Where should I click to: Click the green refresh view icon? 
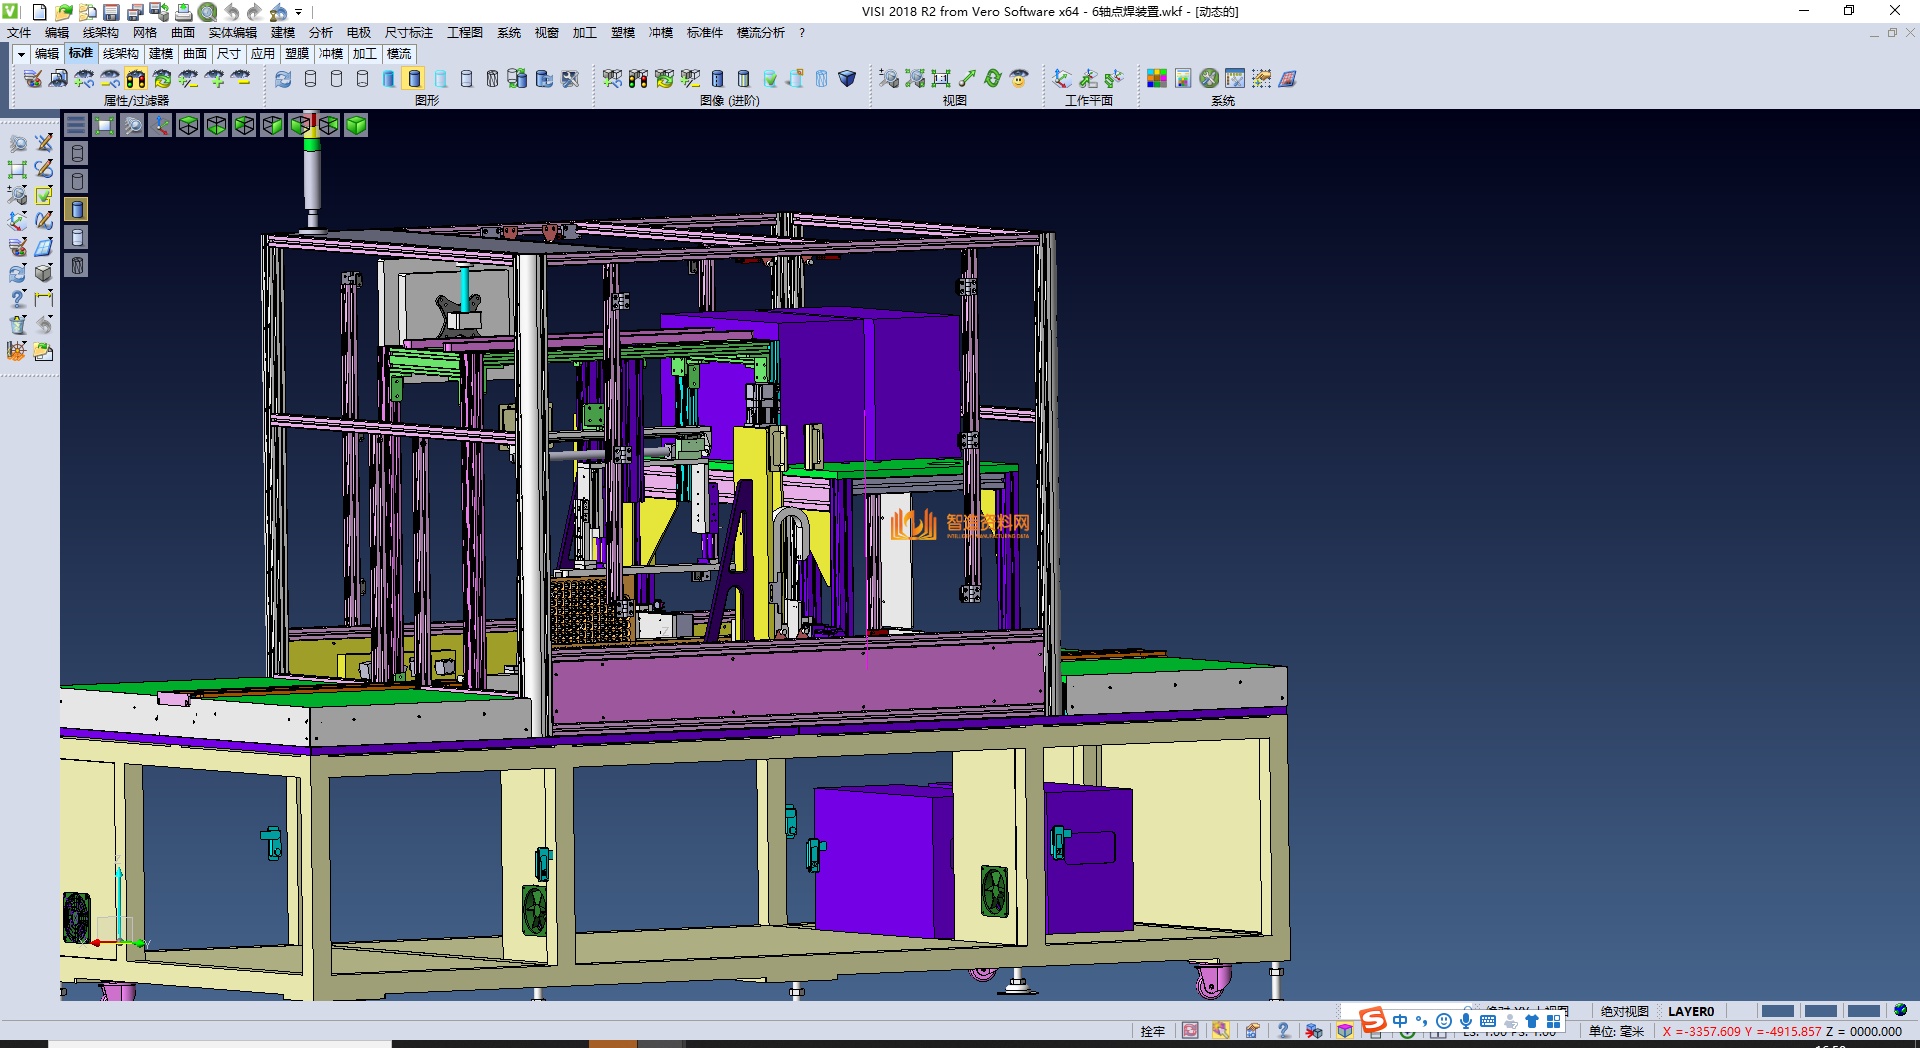tap(993, 79)
